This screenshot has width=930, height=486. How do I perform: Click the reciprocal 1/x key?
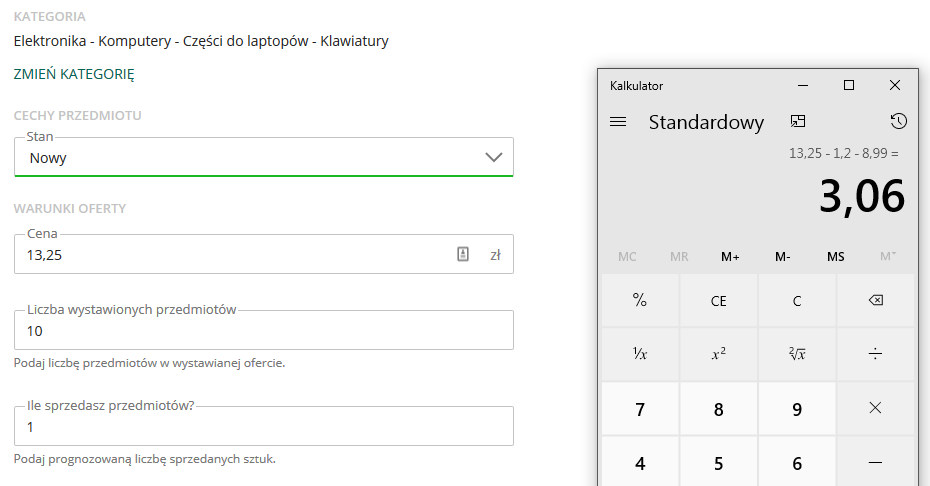pyautogui.click(x=639, y=354)
